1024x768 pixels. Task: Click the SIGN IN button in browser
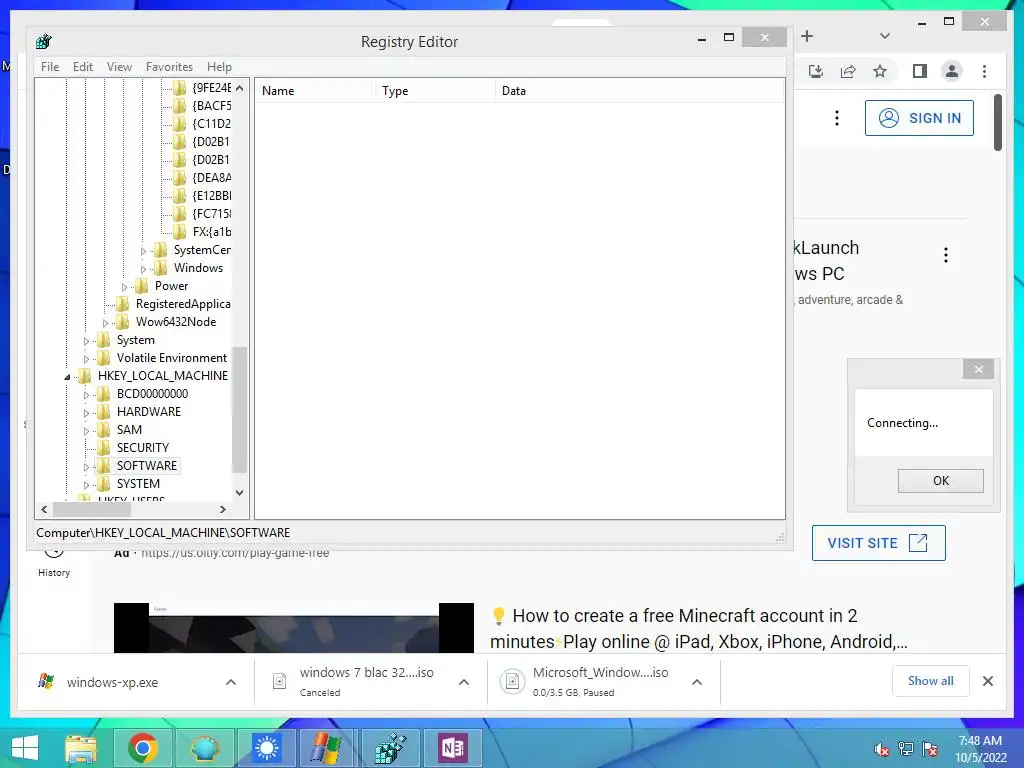coord(919,118)
